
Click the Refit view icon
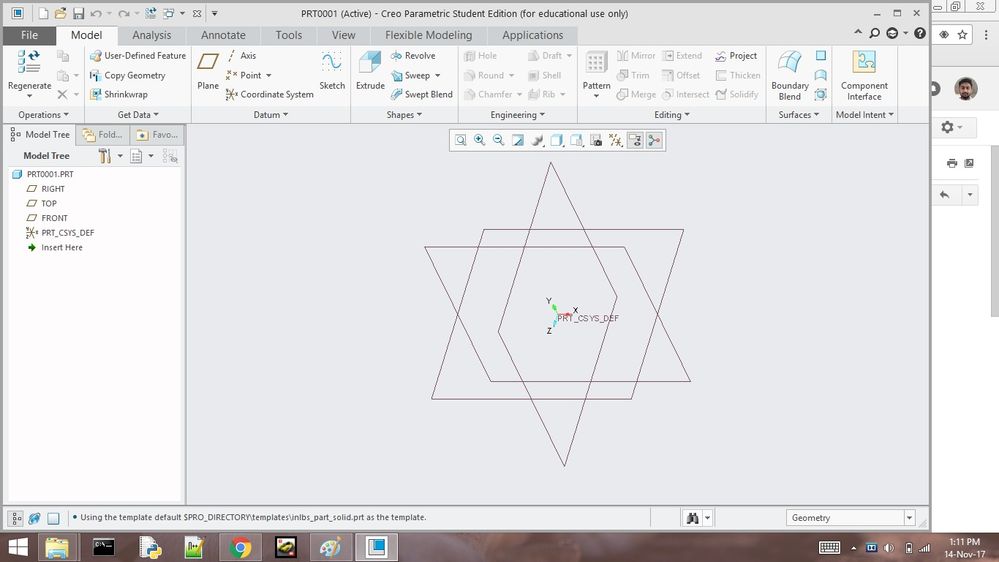(461, 141)
